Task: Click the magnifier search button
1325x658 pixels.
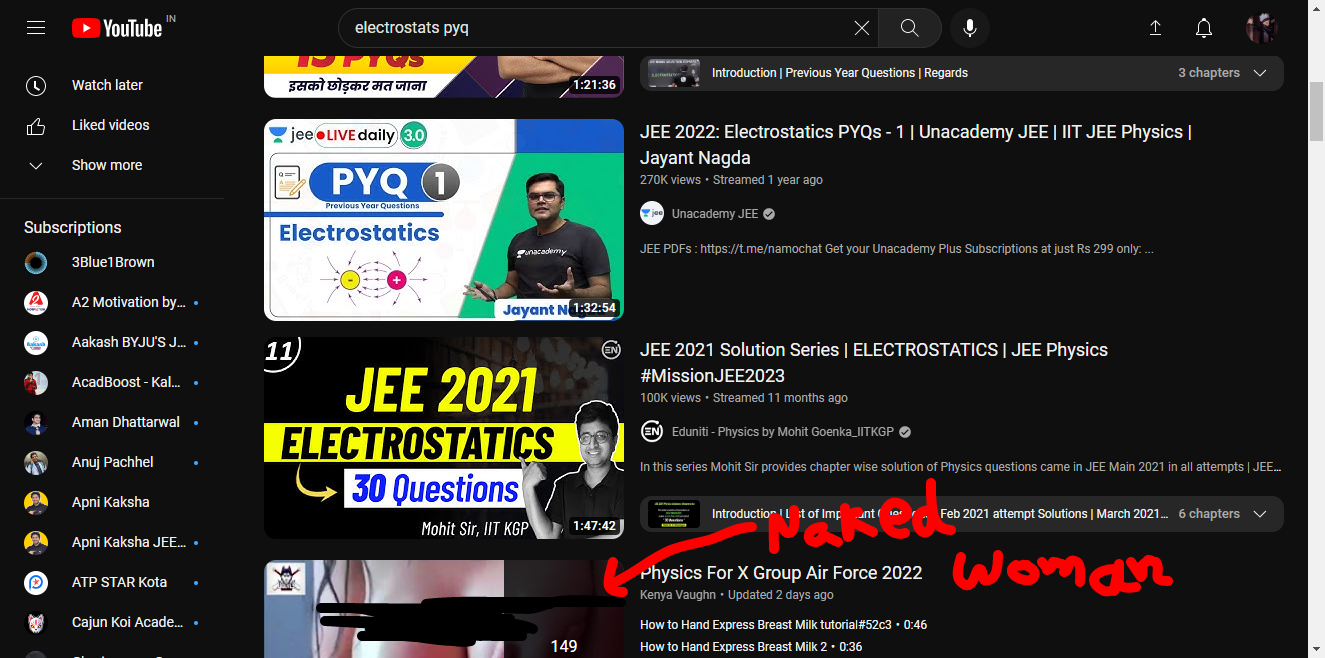Action: click(909, 28)
